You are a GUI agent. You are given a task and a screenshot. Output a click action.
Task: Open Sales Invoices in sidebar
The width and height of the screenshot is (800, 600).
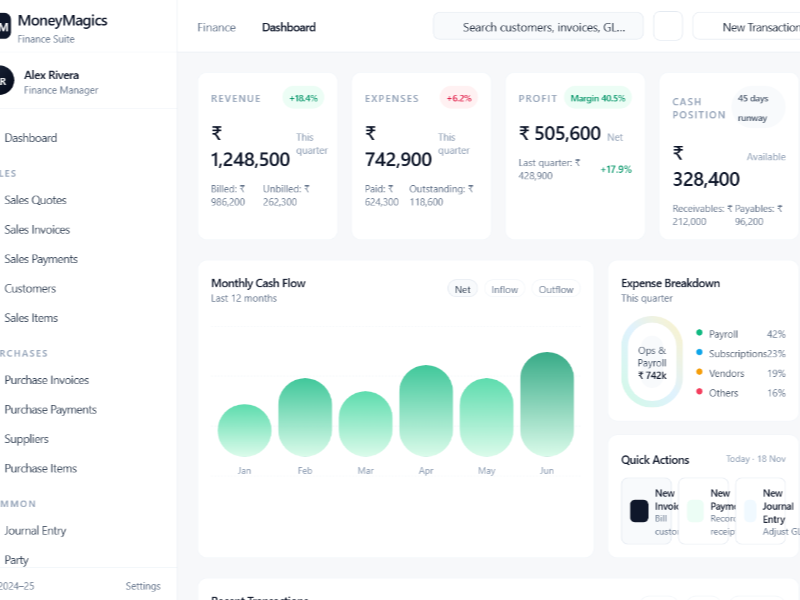point(37,230)
